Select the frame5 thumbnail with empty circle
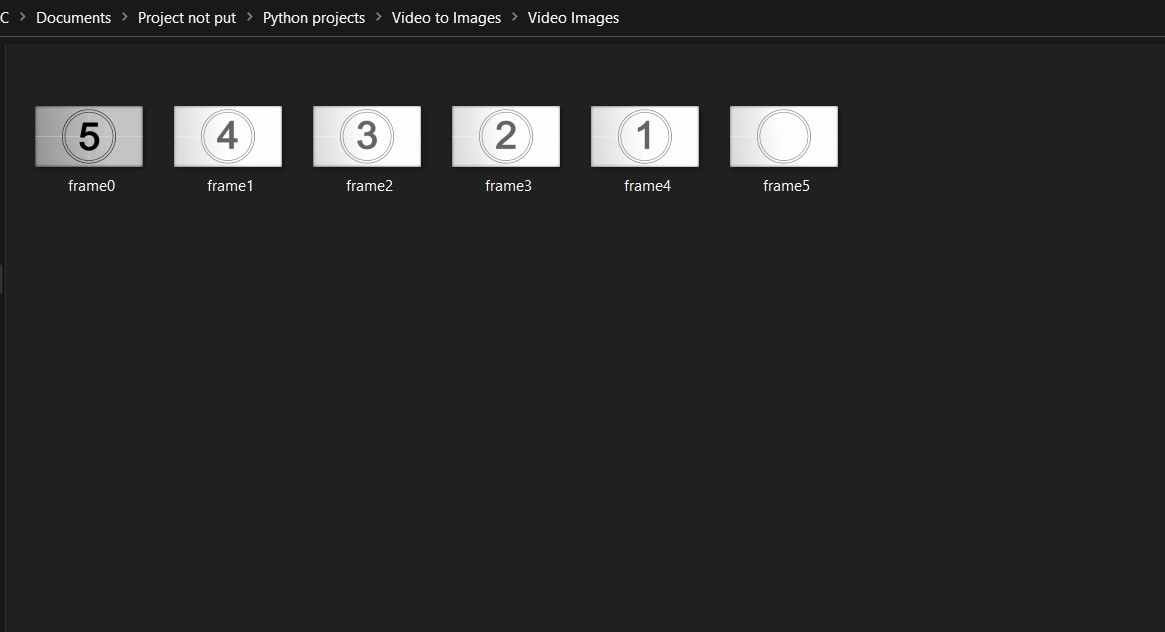The height and width of the screenshot is (632, 1165). coord(784,137)
